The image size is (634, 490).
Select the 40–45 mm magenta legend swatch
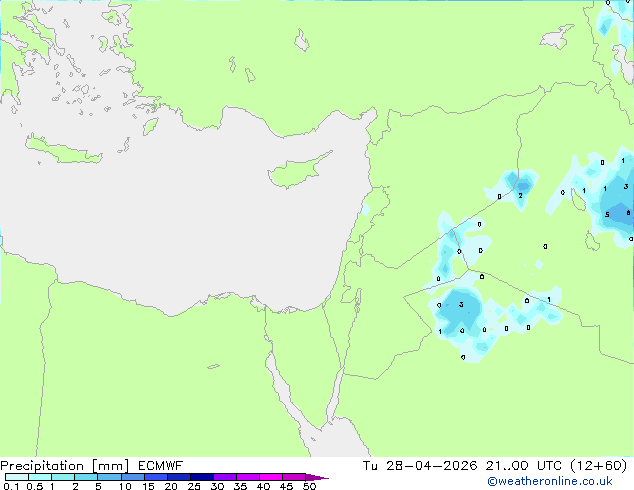coord(271,477)
